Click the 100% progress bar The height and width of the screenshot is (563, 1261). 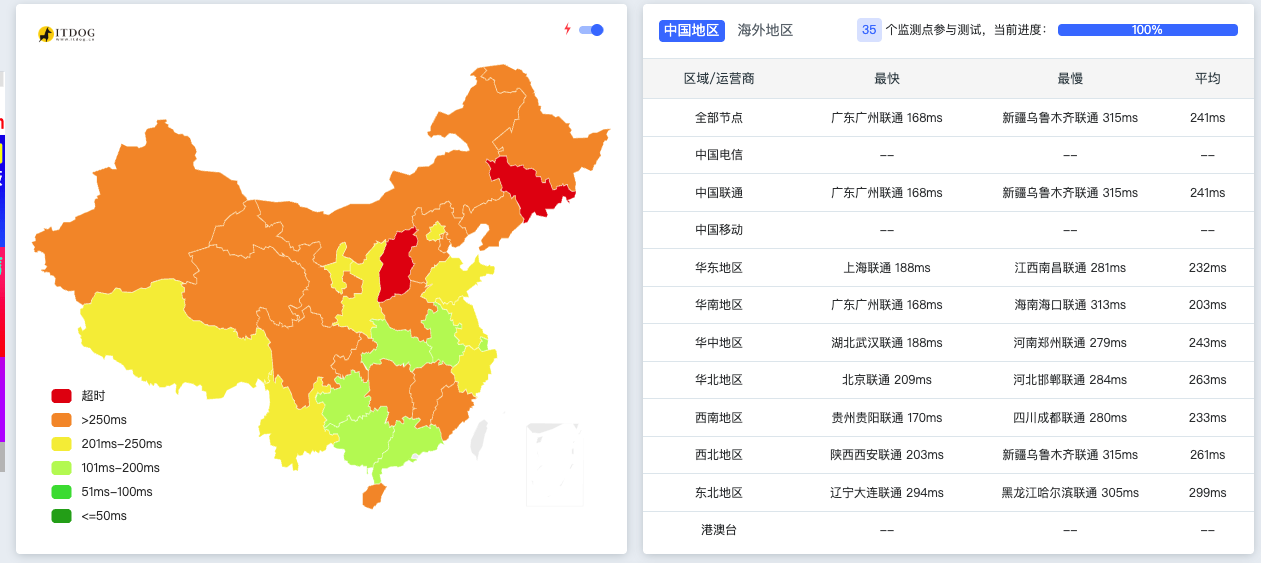(x=1147, y=30)
